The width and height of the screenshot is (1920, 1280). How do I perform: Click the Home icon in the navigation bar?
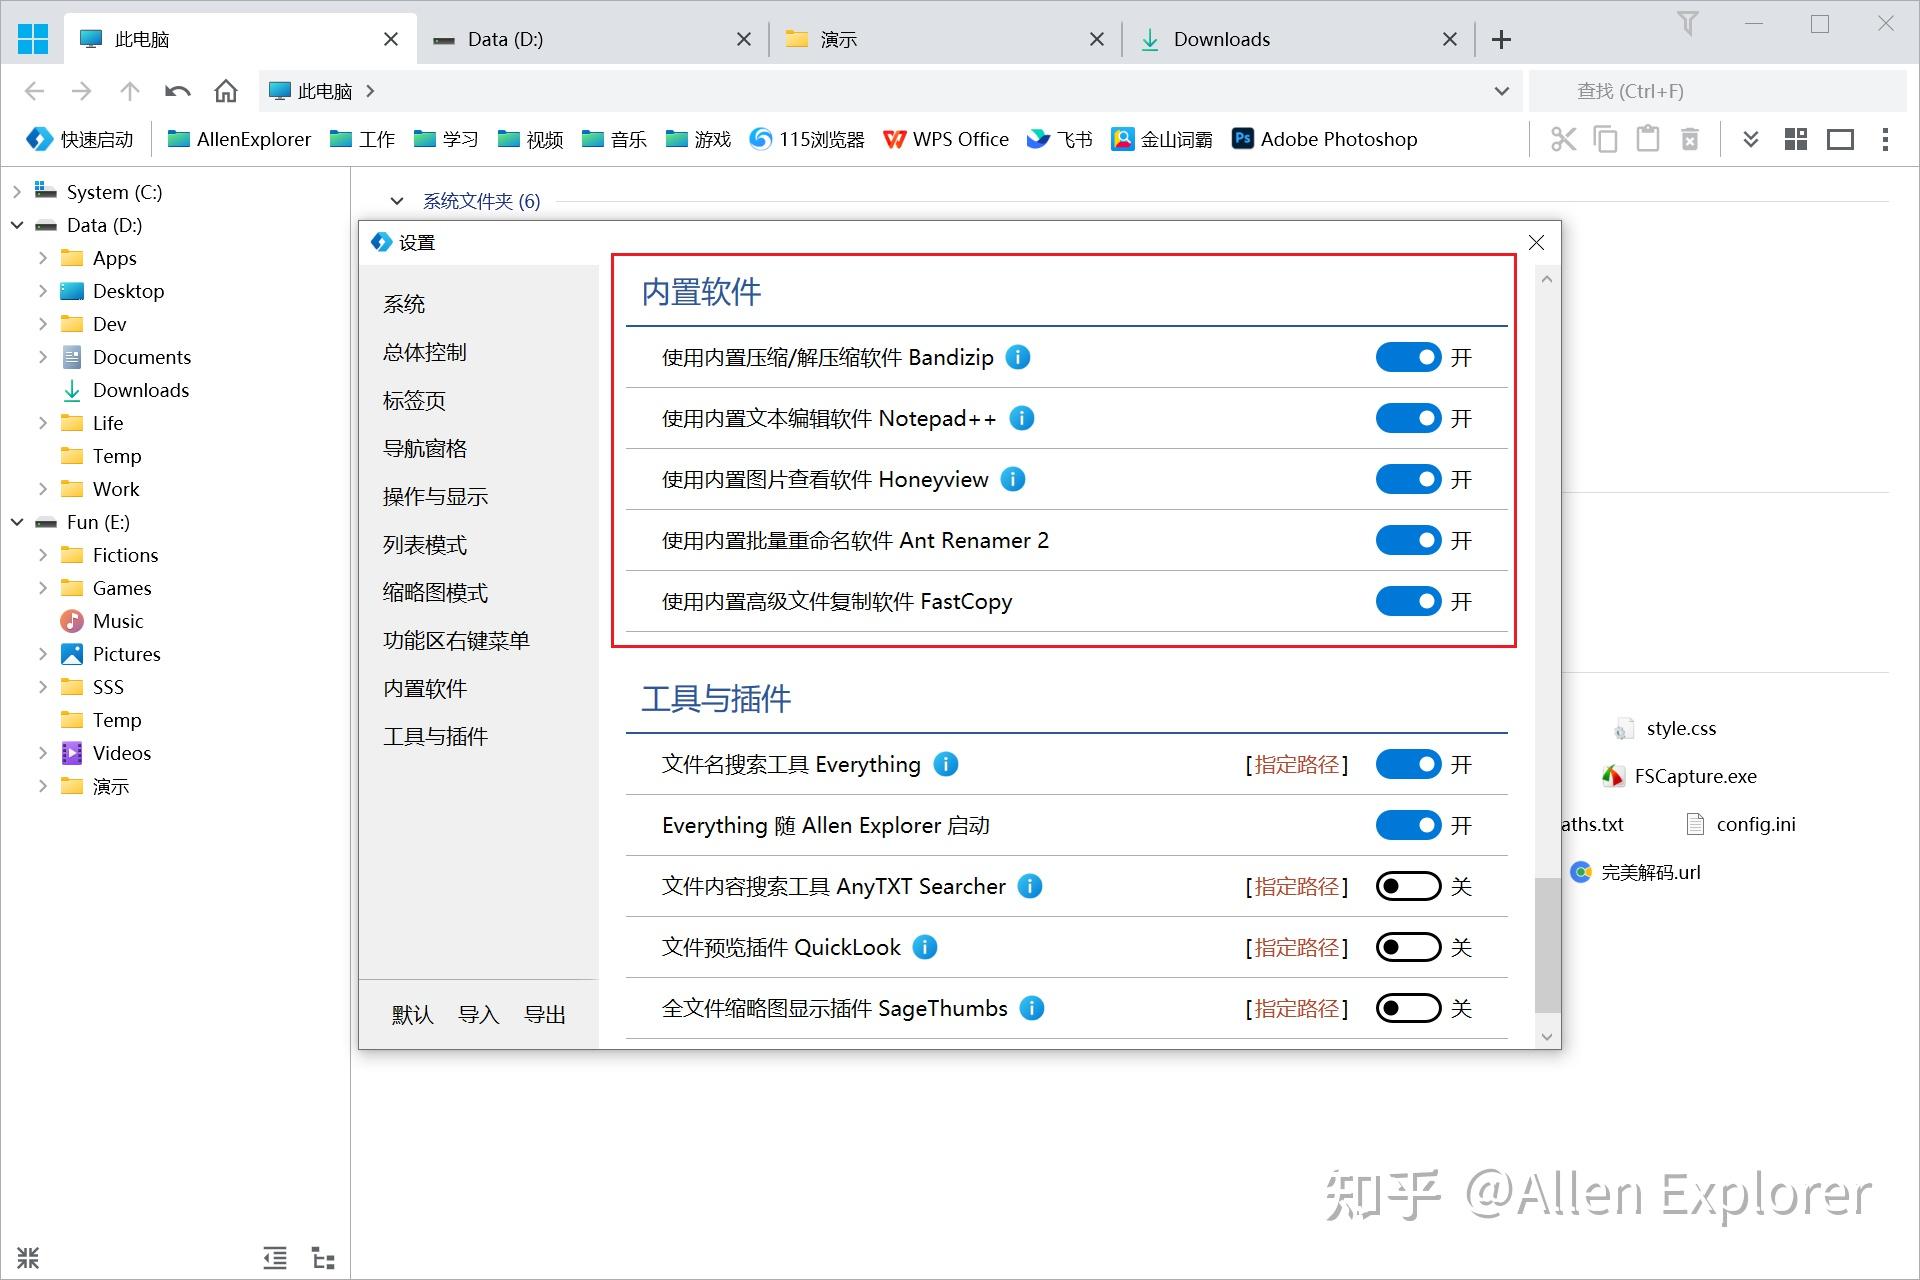(x=225, y=91)
